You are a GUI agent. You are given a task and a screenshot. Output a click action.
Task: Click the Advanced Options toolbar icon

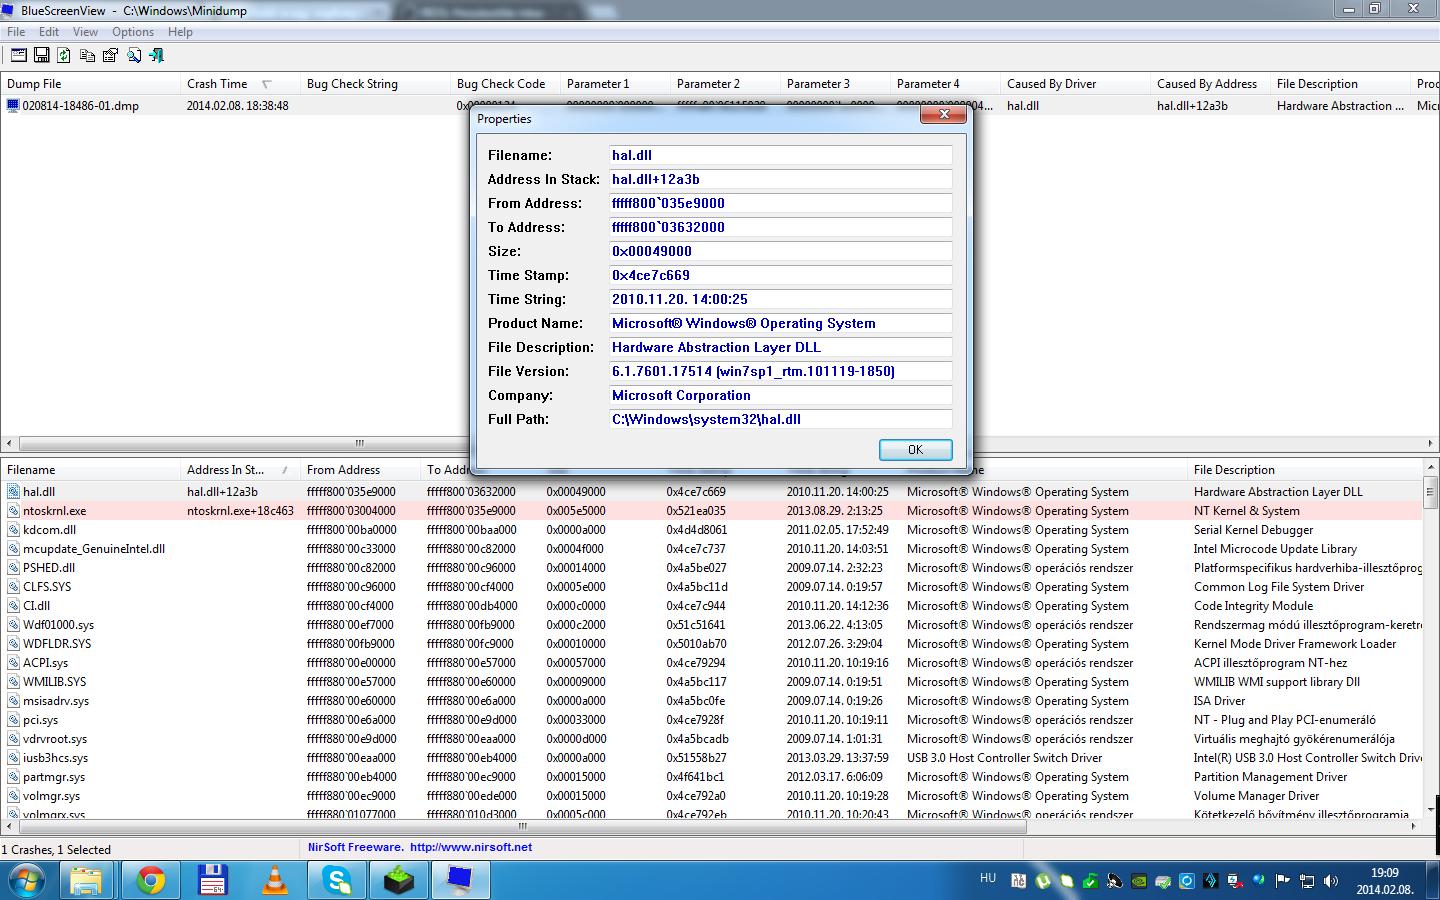(x=19, y=56)
